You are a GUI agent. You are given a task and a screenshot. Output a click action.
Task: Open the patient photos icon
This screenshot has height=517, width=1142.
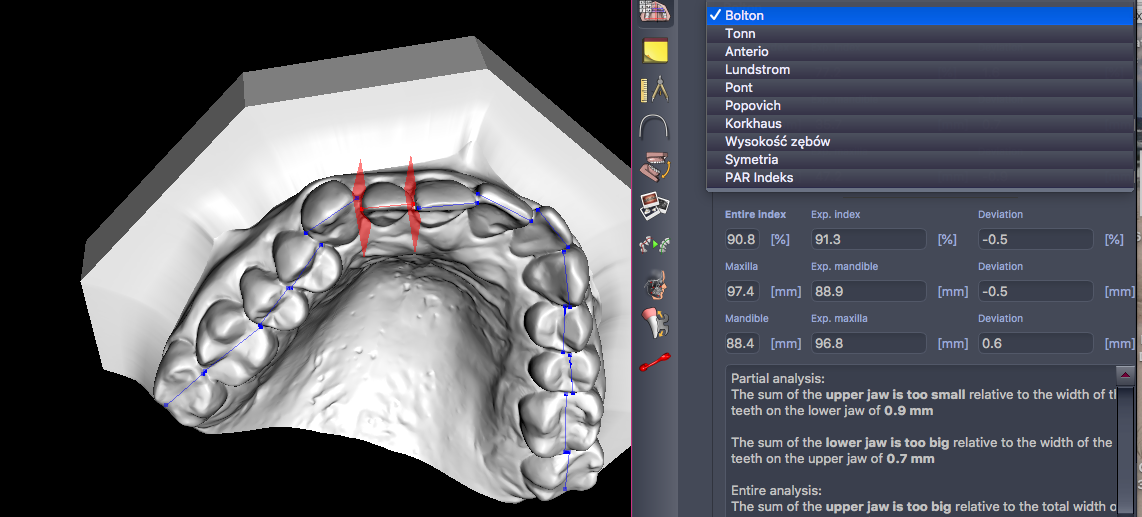[x=655, y=204]
